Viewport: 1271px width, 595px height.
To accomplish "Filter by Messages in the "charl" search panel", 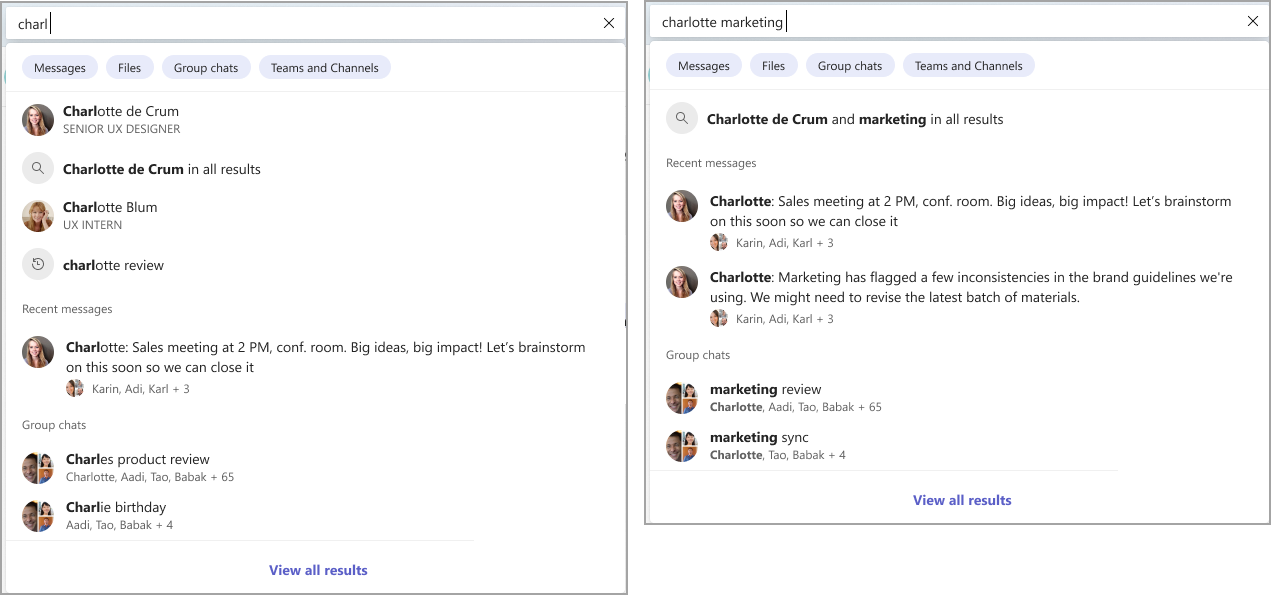I will point(60,68).
